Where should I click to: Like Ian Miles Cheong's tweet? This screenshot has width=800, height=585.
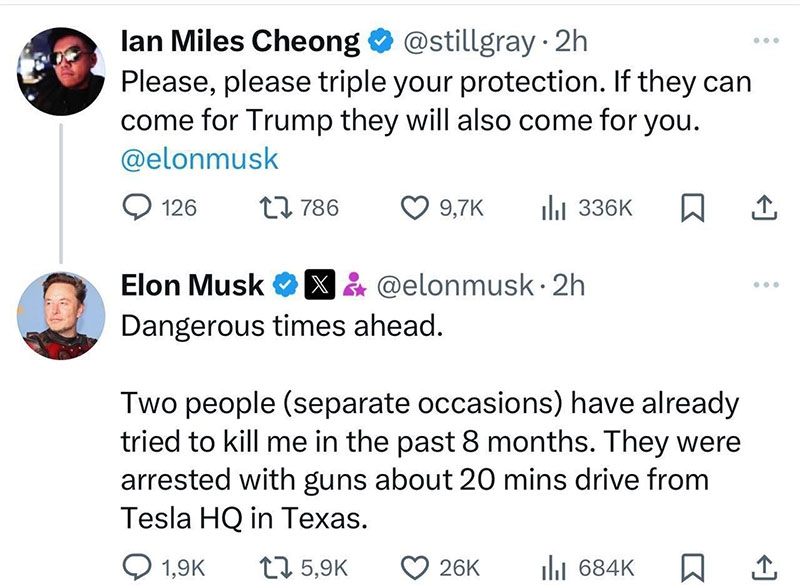(x=414, y=207)
